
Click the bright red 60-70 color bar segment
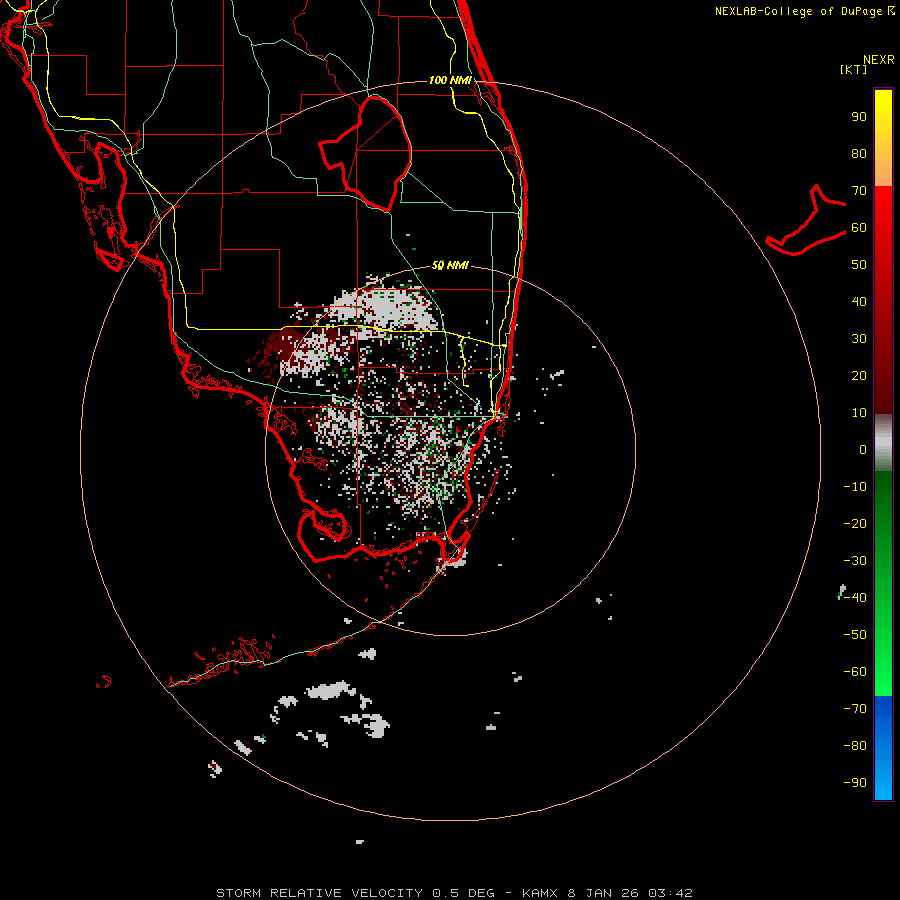coord(883,210)
